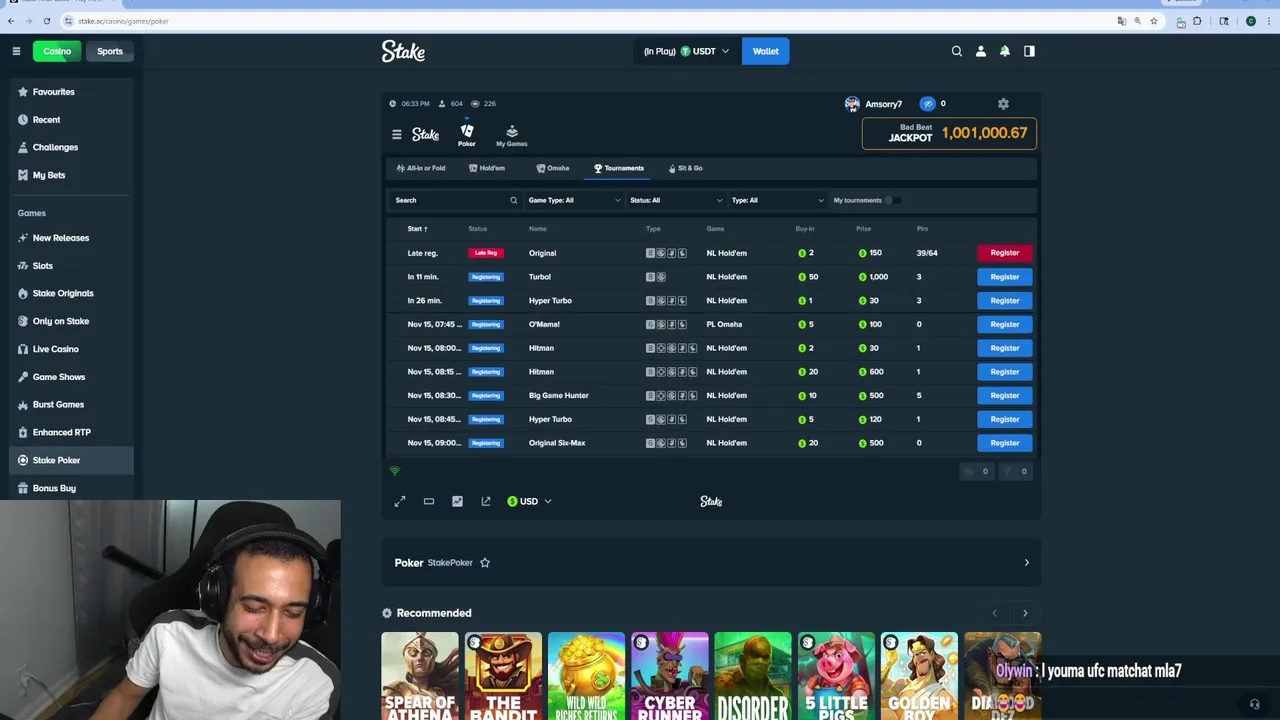Open the Challenges sidebar item
Image resolution: width=1280 pixels, height=720 pixels.
coord(70,147)
